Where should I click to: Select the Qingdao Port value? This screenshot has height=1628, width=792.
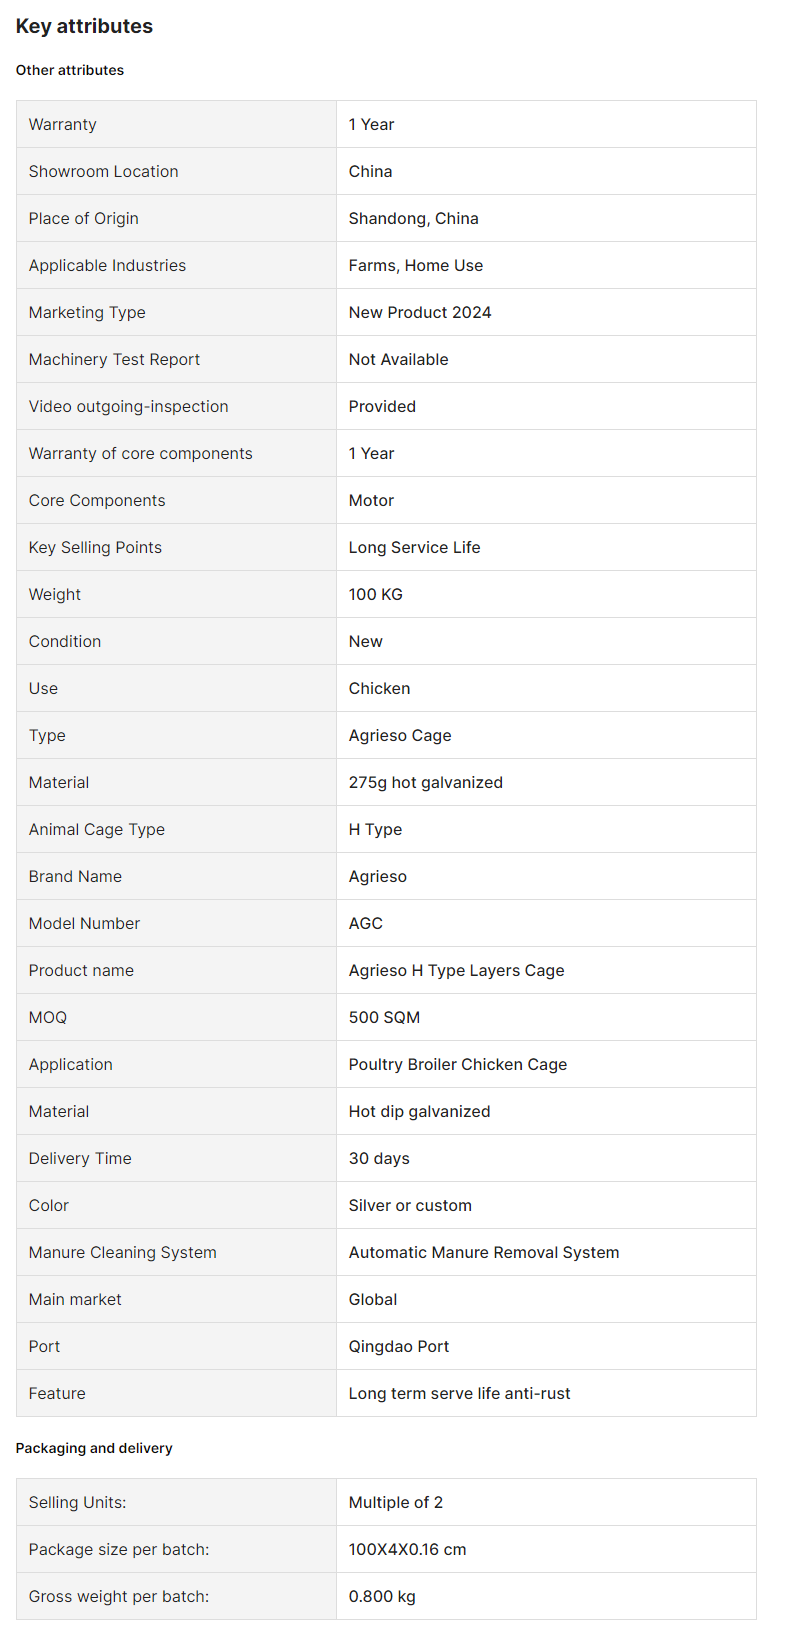point(399,1346)
